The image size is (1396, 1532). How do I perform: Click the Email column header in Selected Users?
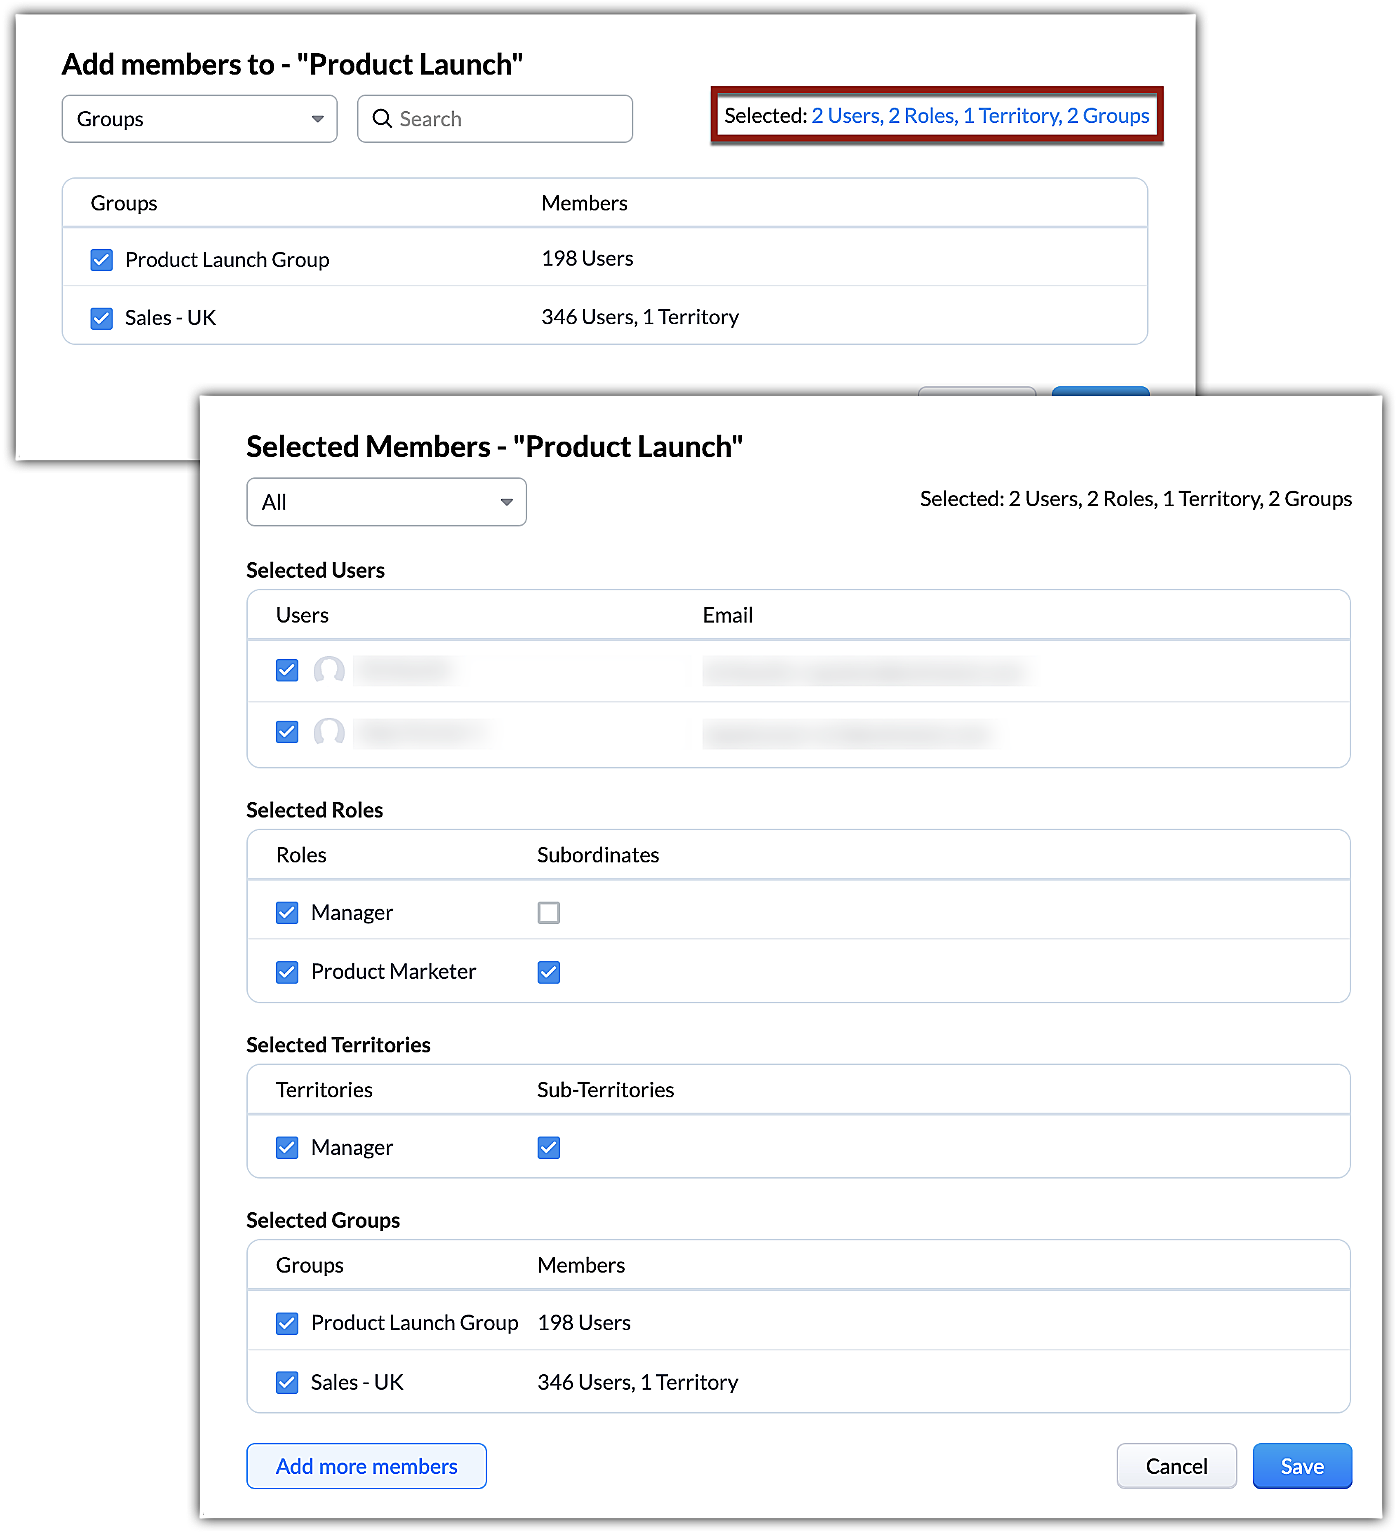coord(728,615)
